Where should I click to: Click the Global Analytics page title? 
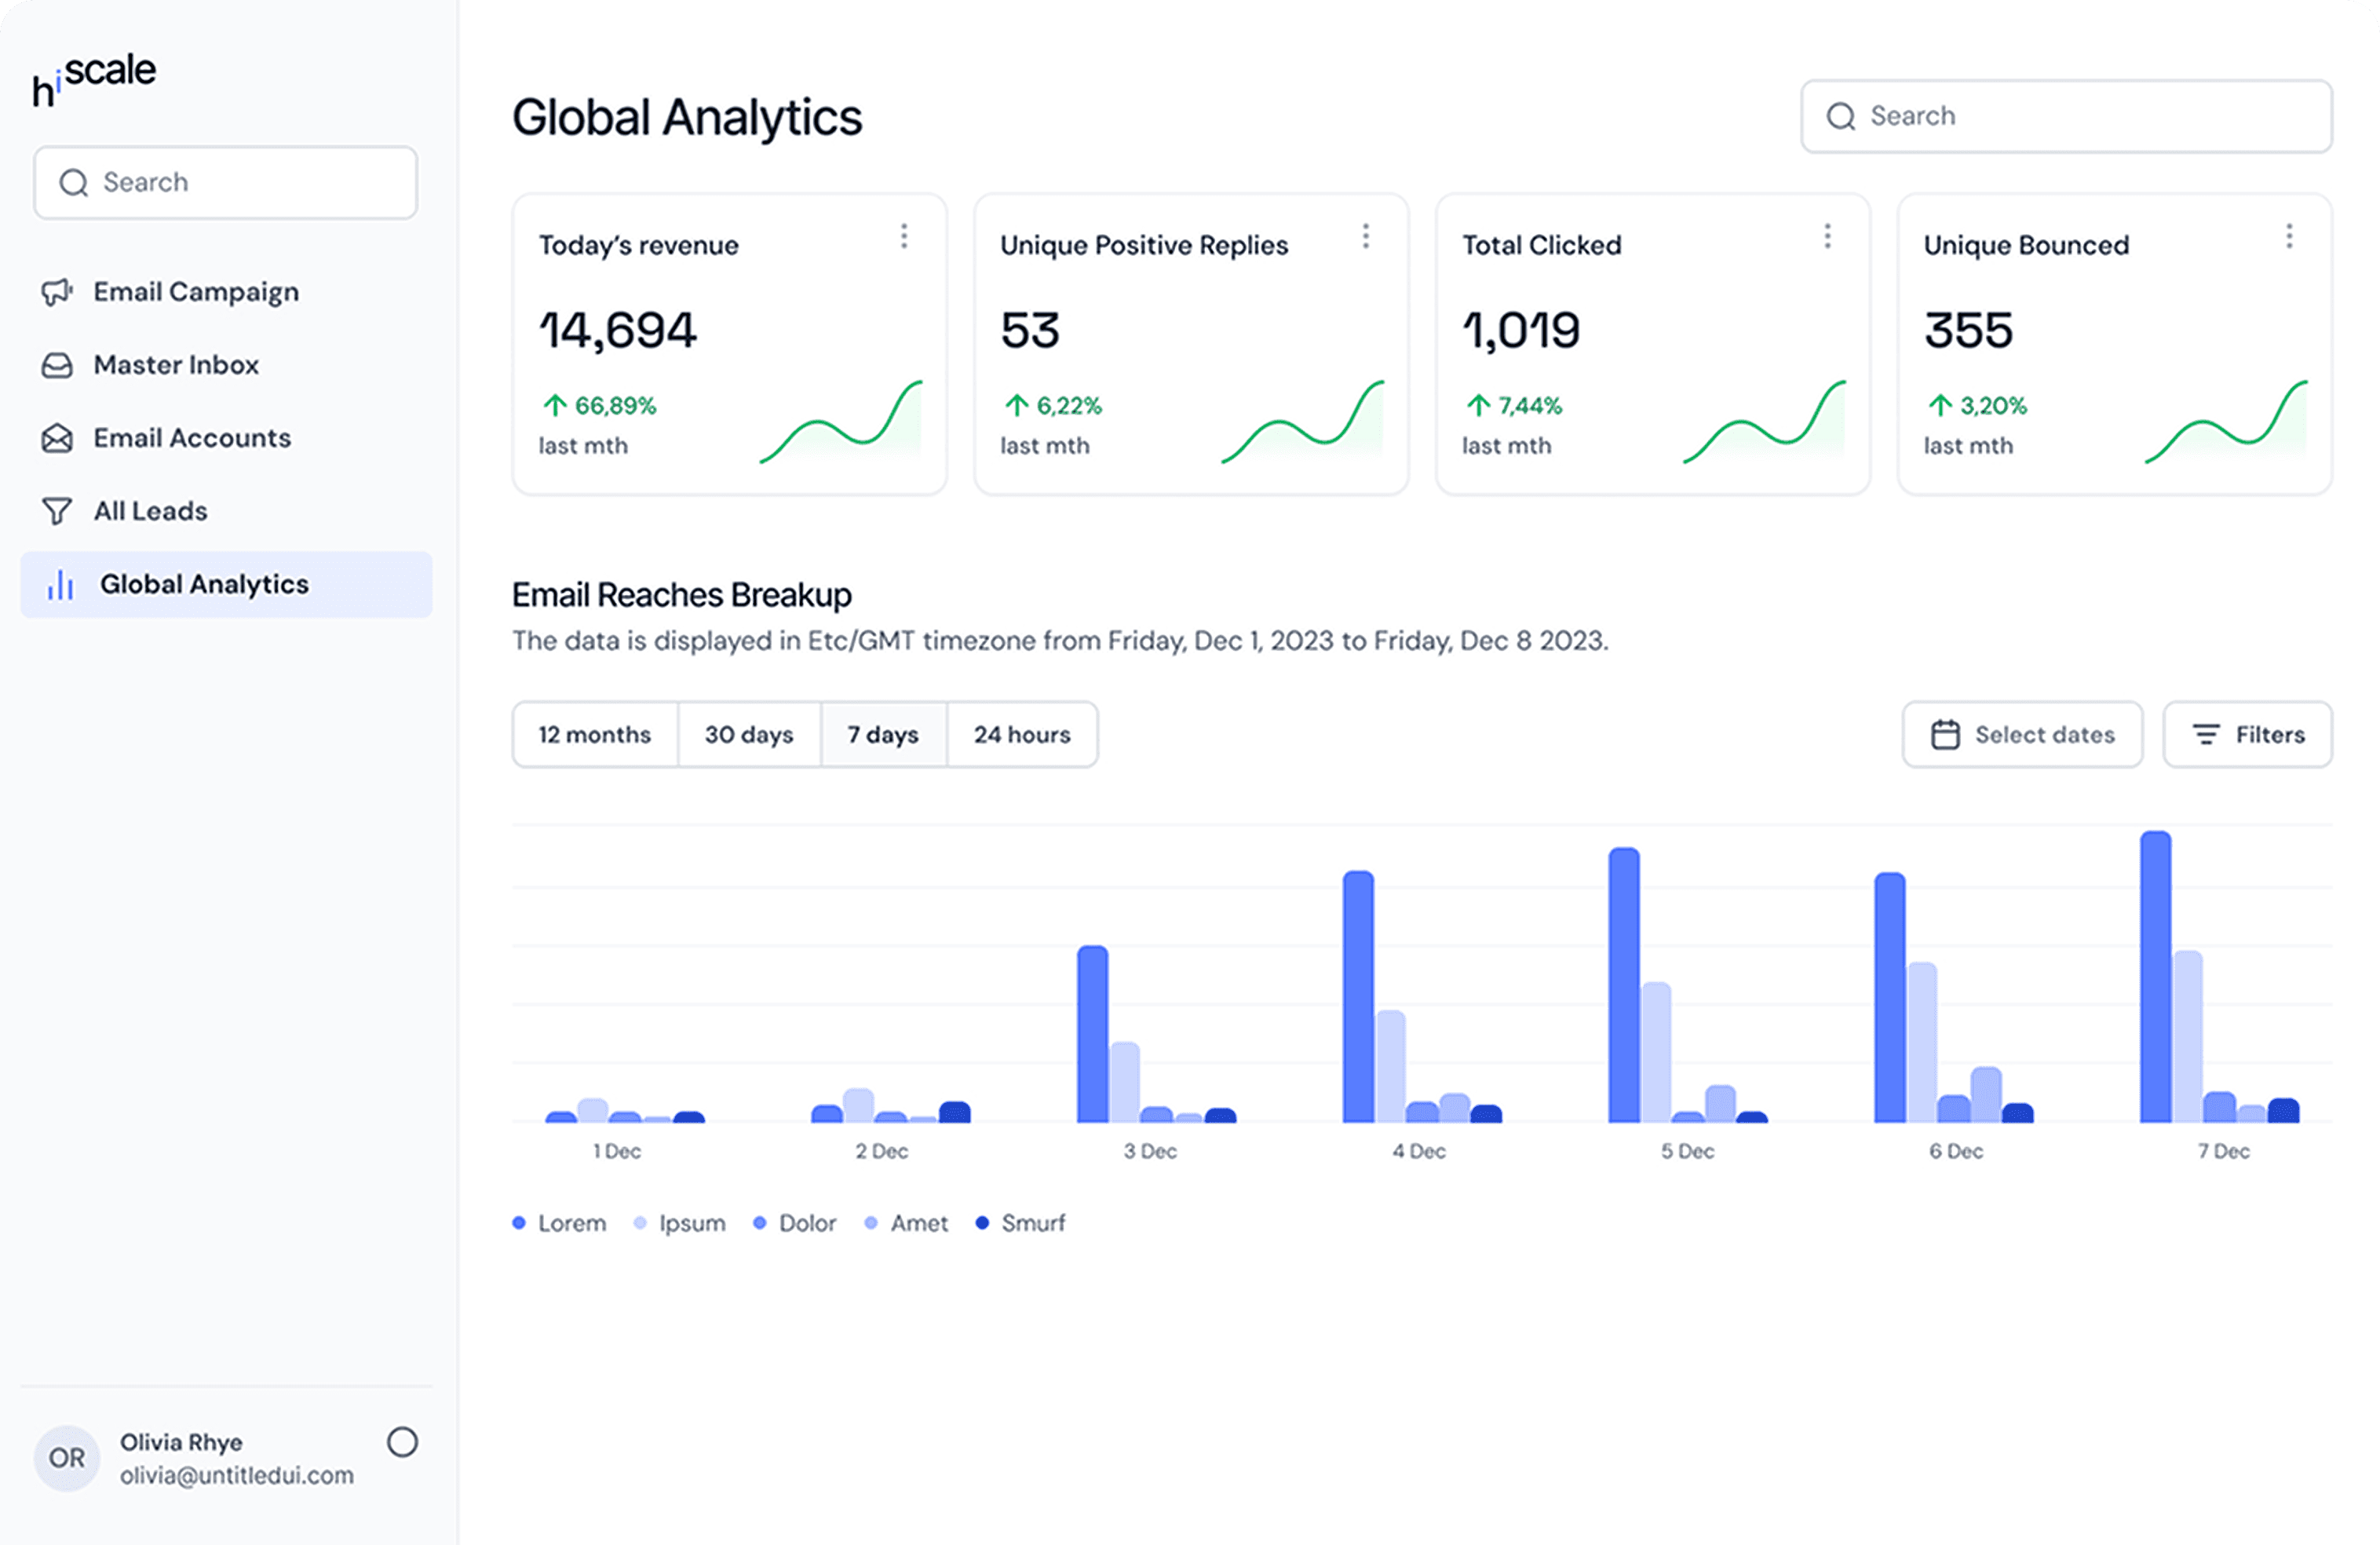pos(687,118)
